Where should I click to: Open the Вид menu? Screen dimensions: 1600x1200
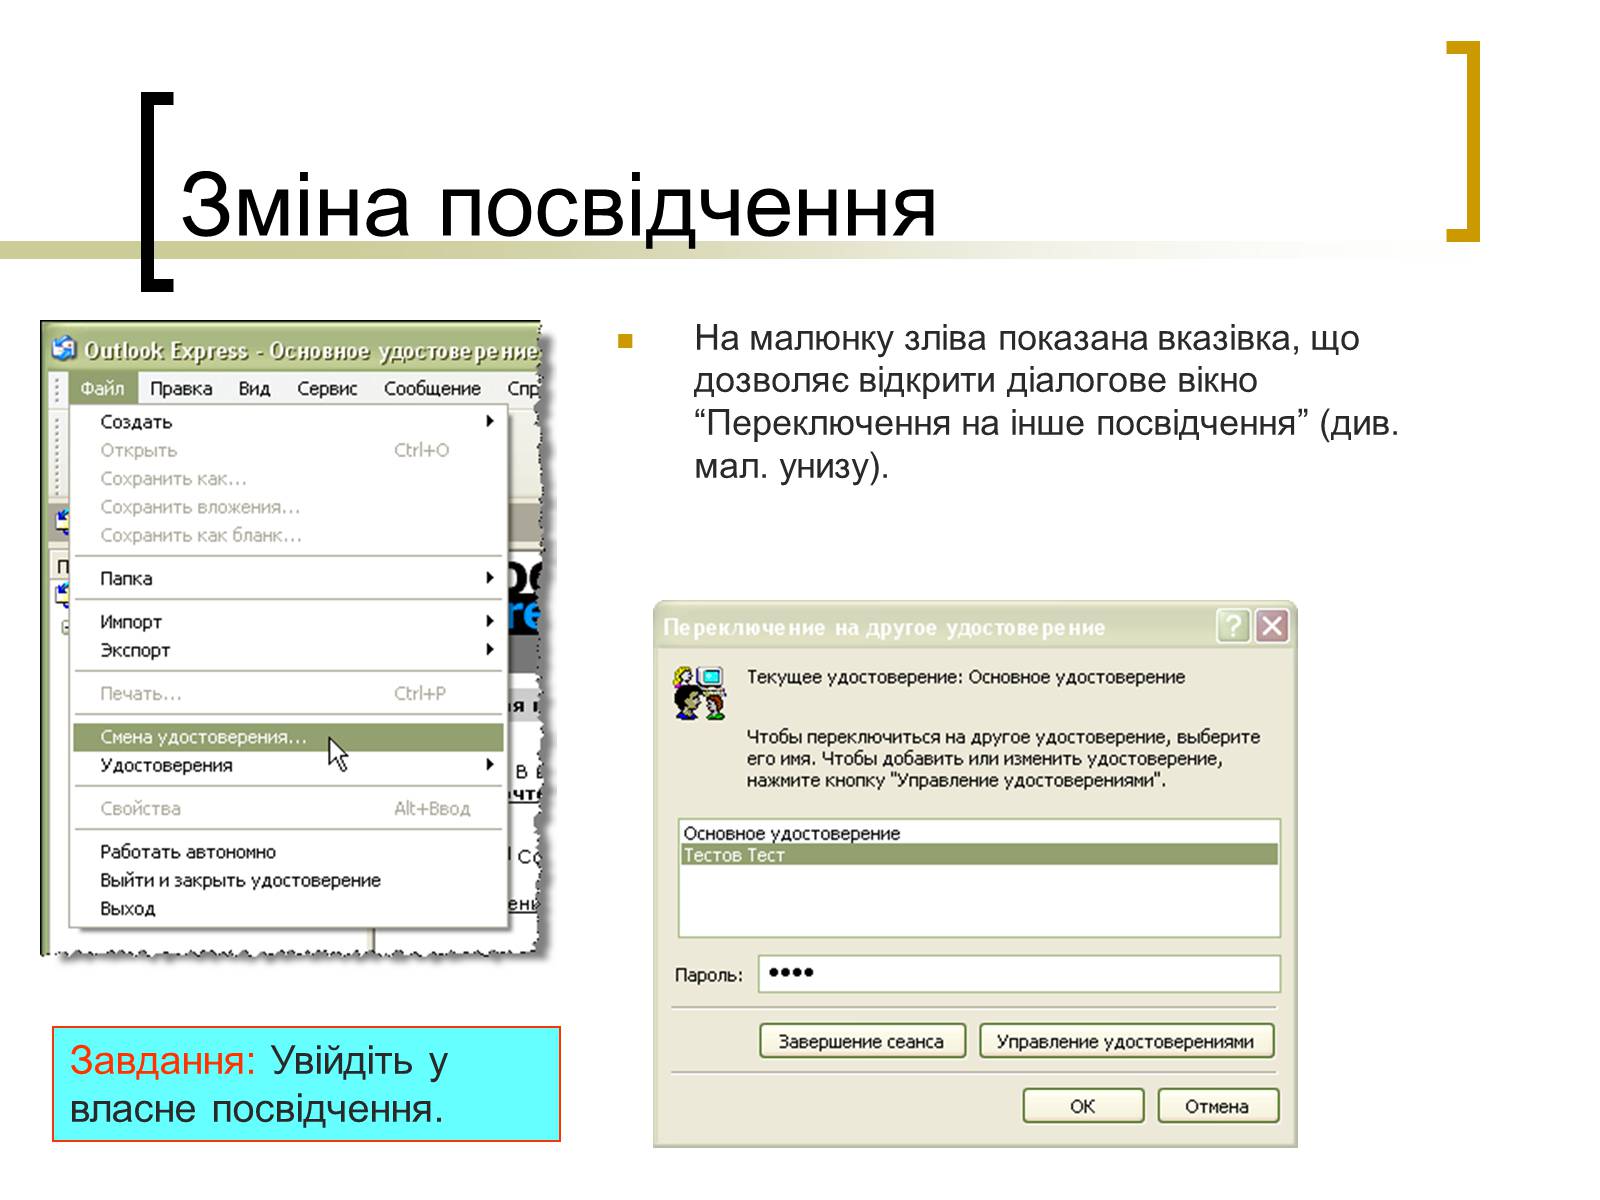pos(254,388)
